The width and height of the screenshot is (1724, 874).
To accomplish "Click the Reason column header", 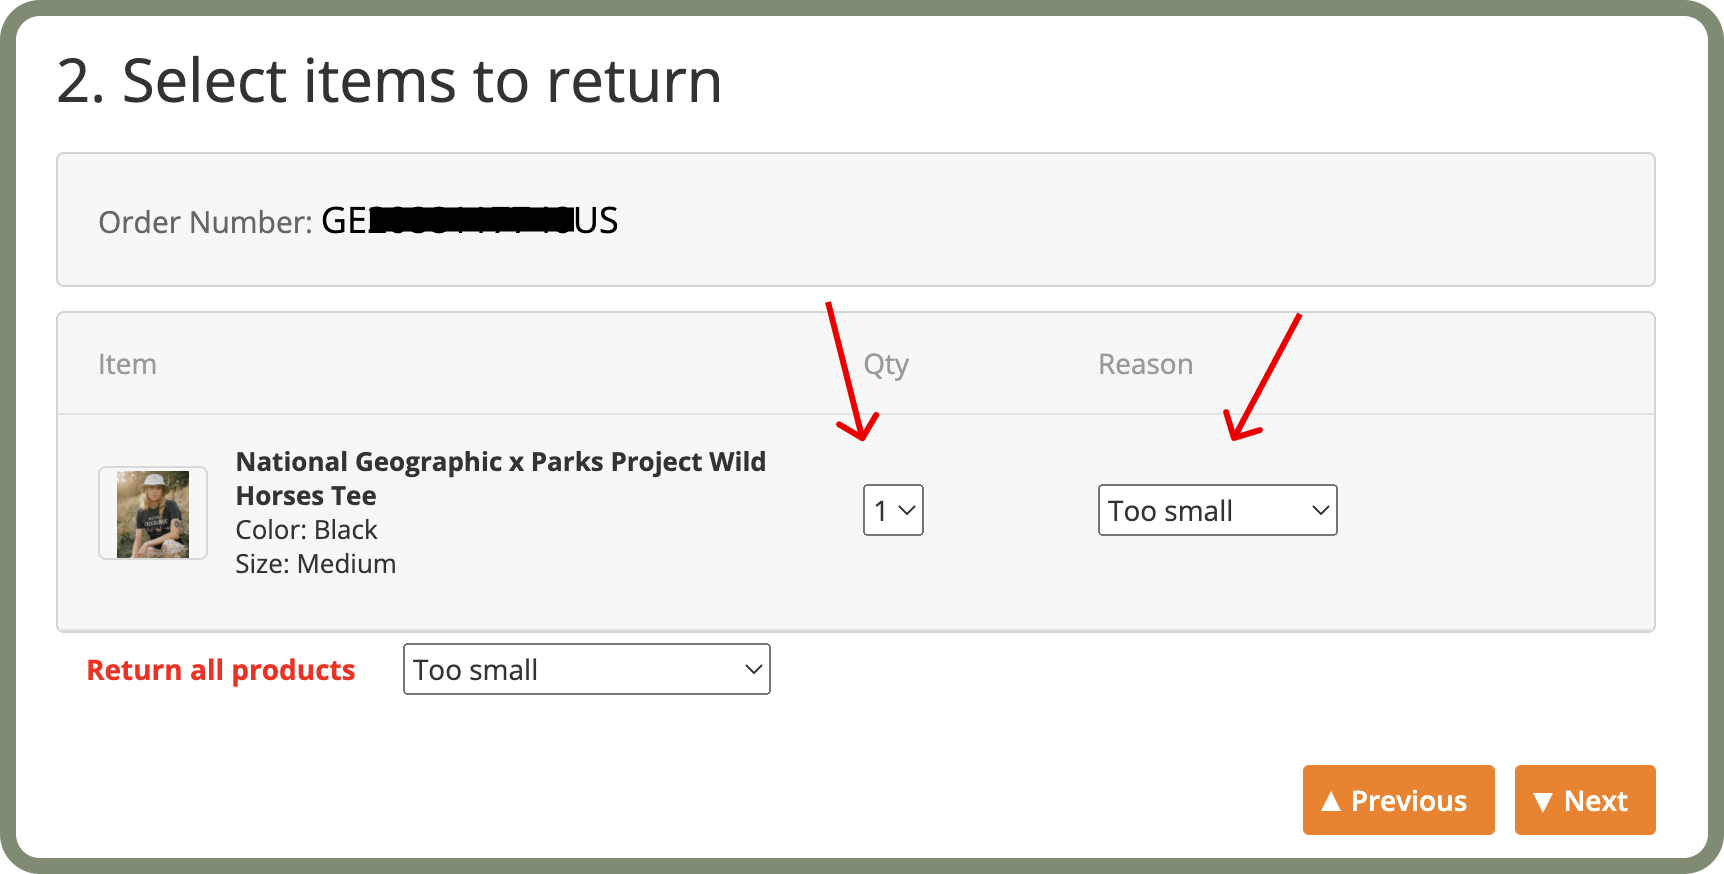I will (x=1145, y=363).
